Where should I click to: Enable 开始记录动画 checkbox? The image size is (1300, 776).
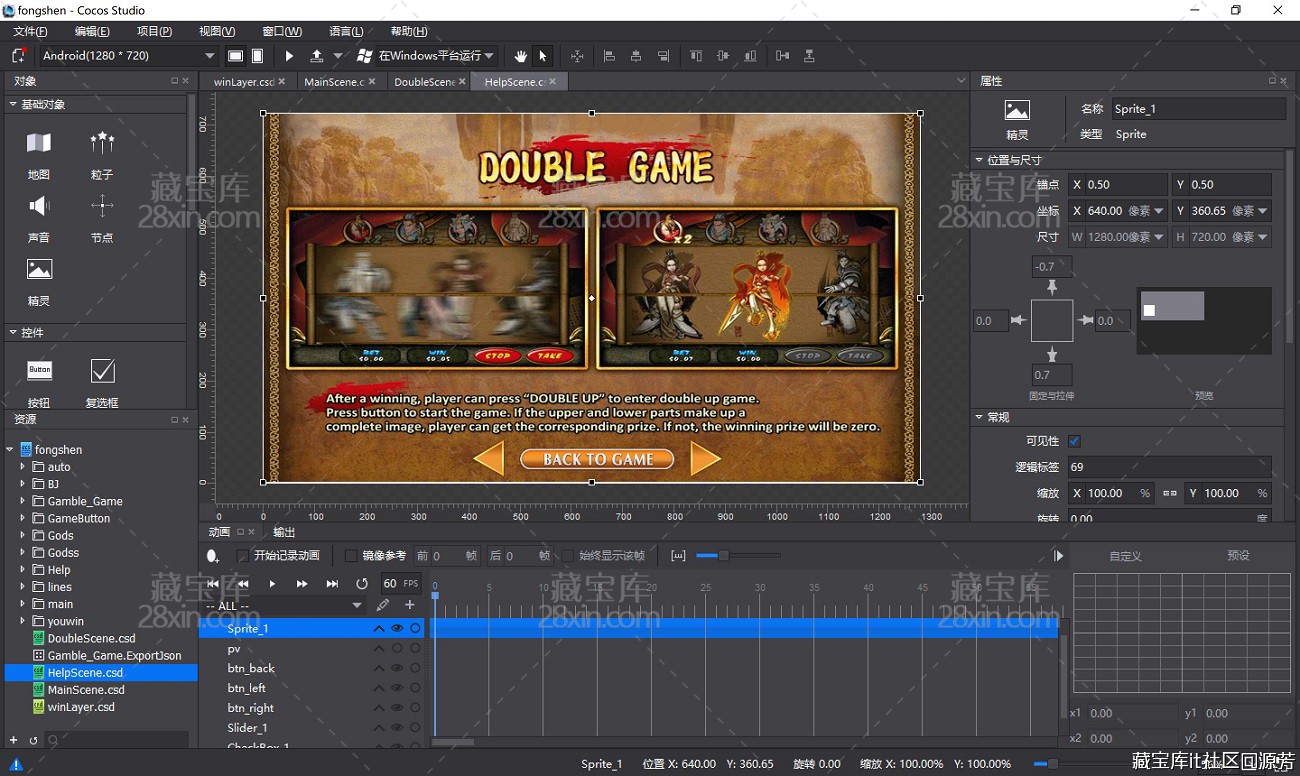[x=242, y=556]
